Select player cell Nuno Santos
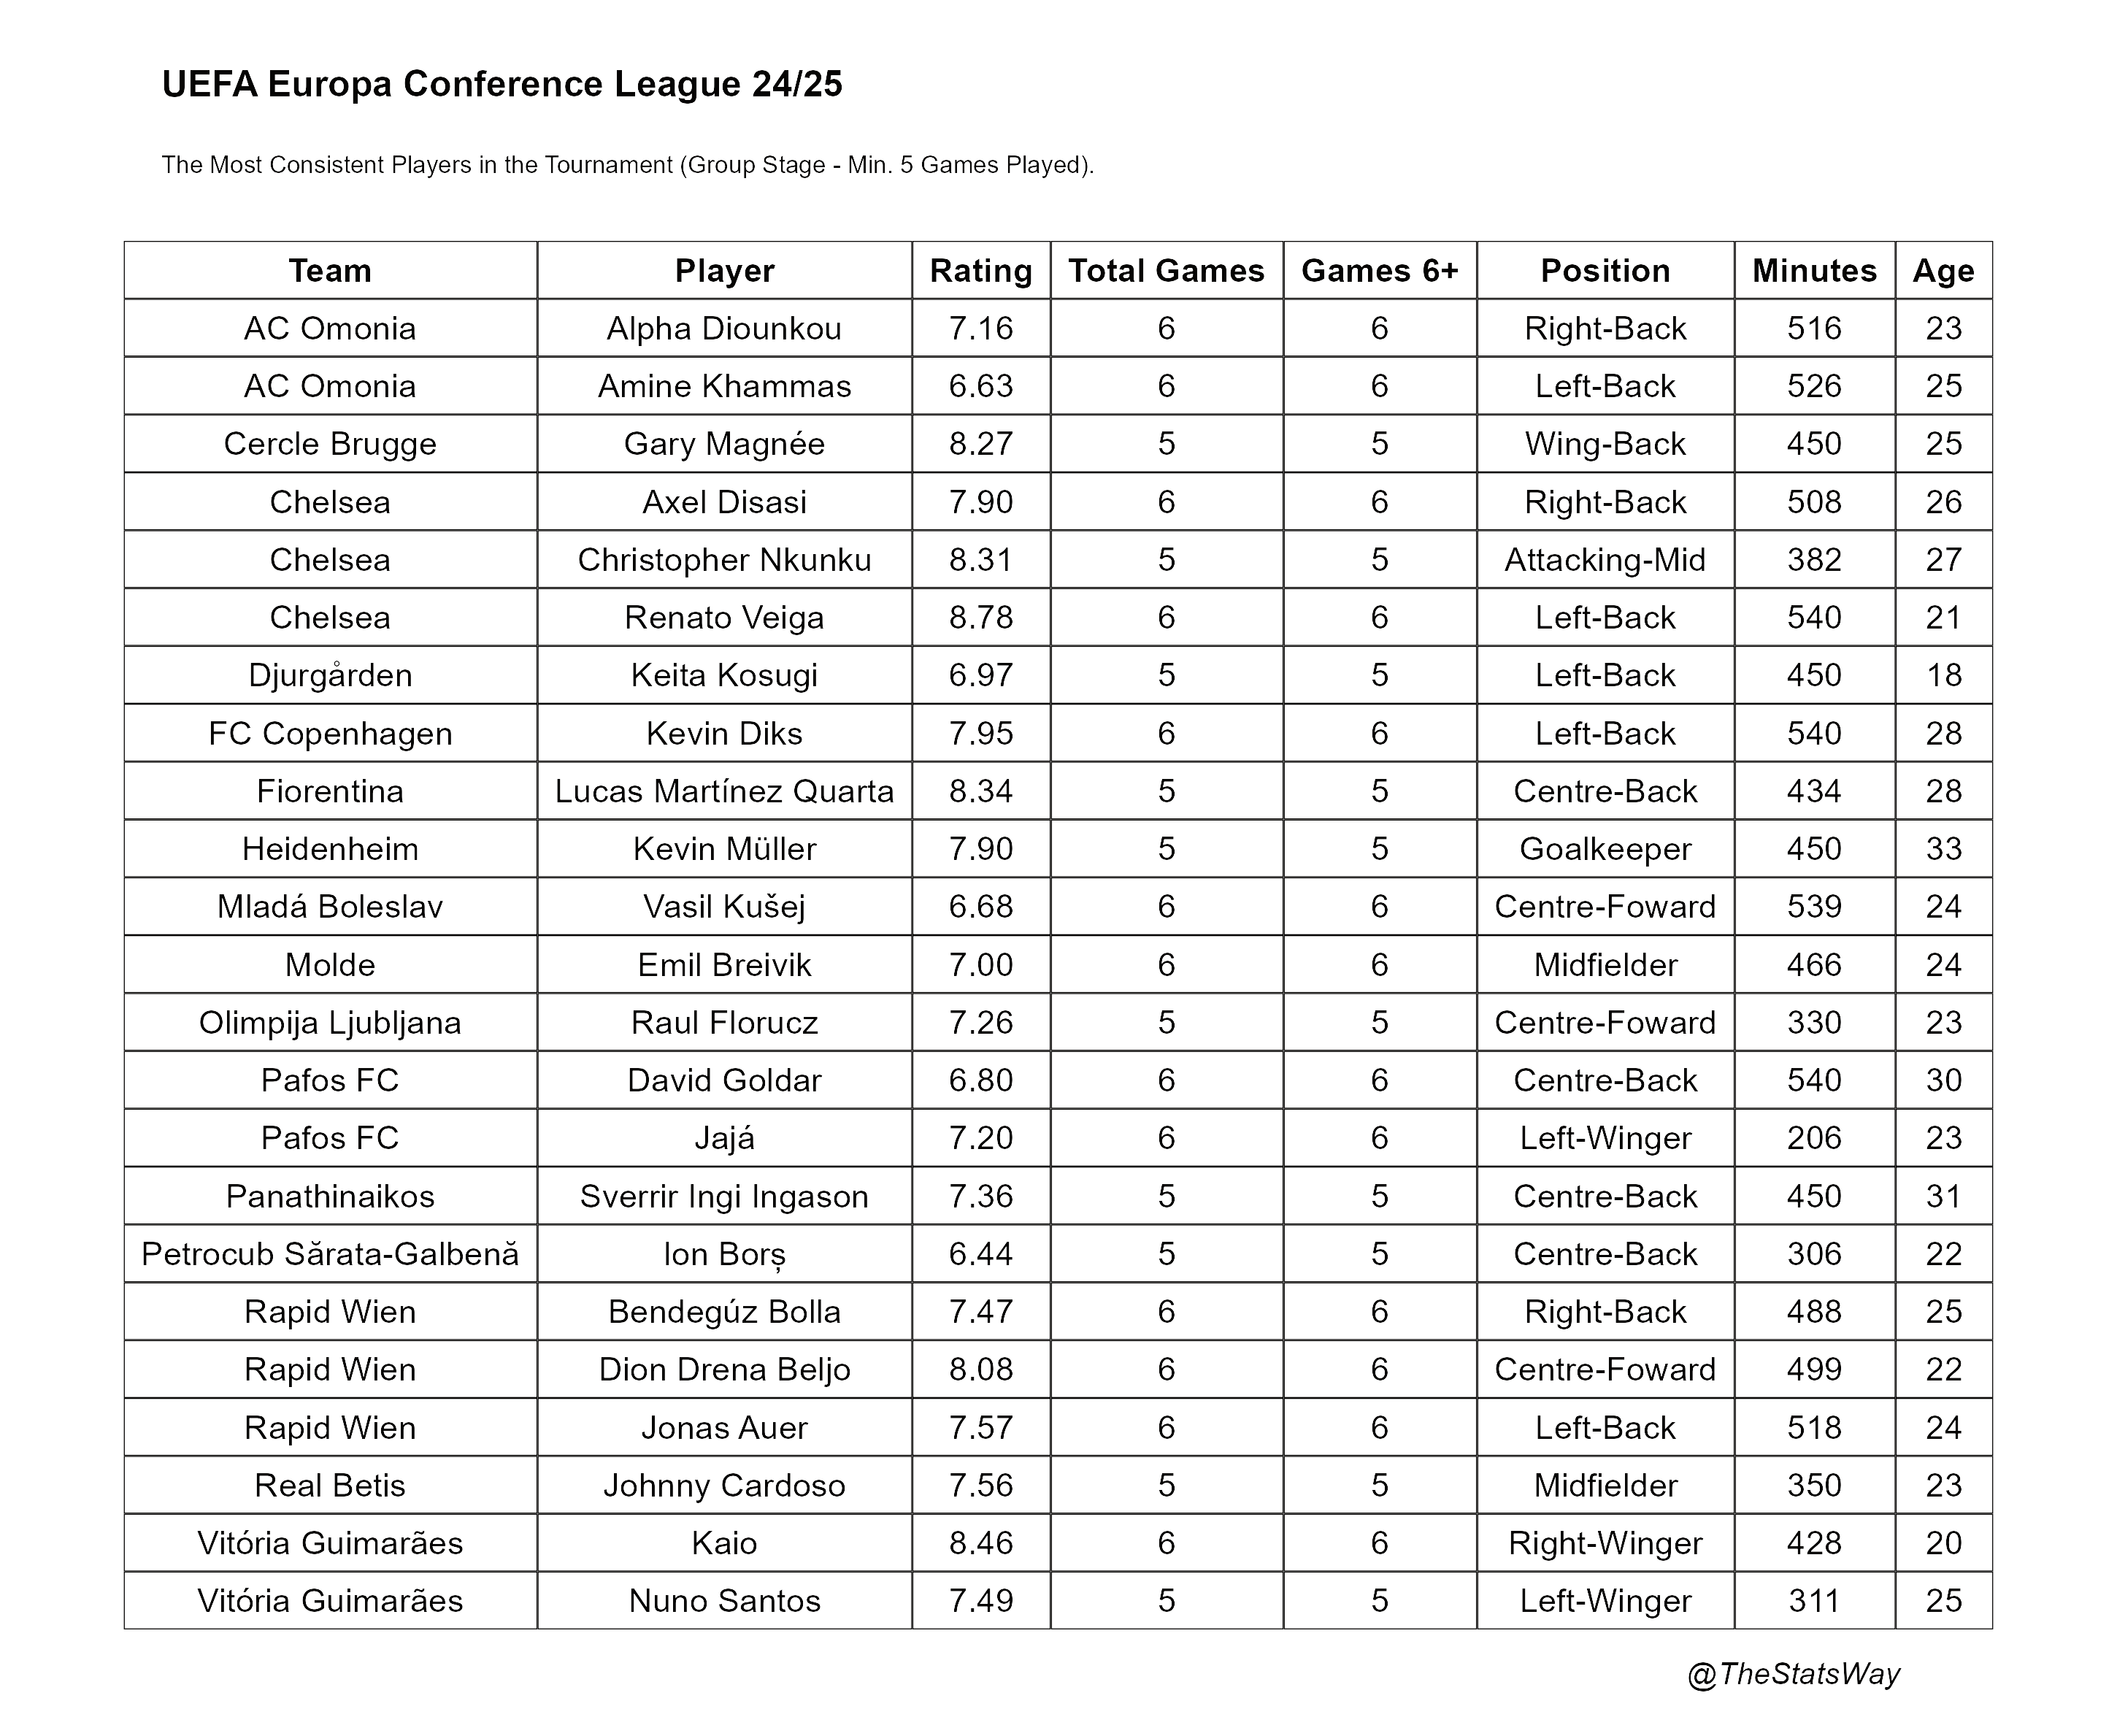The height and width of the screenshot is (1736, 2117). click(x=724, y=1602)
